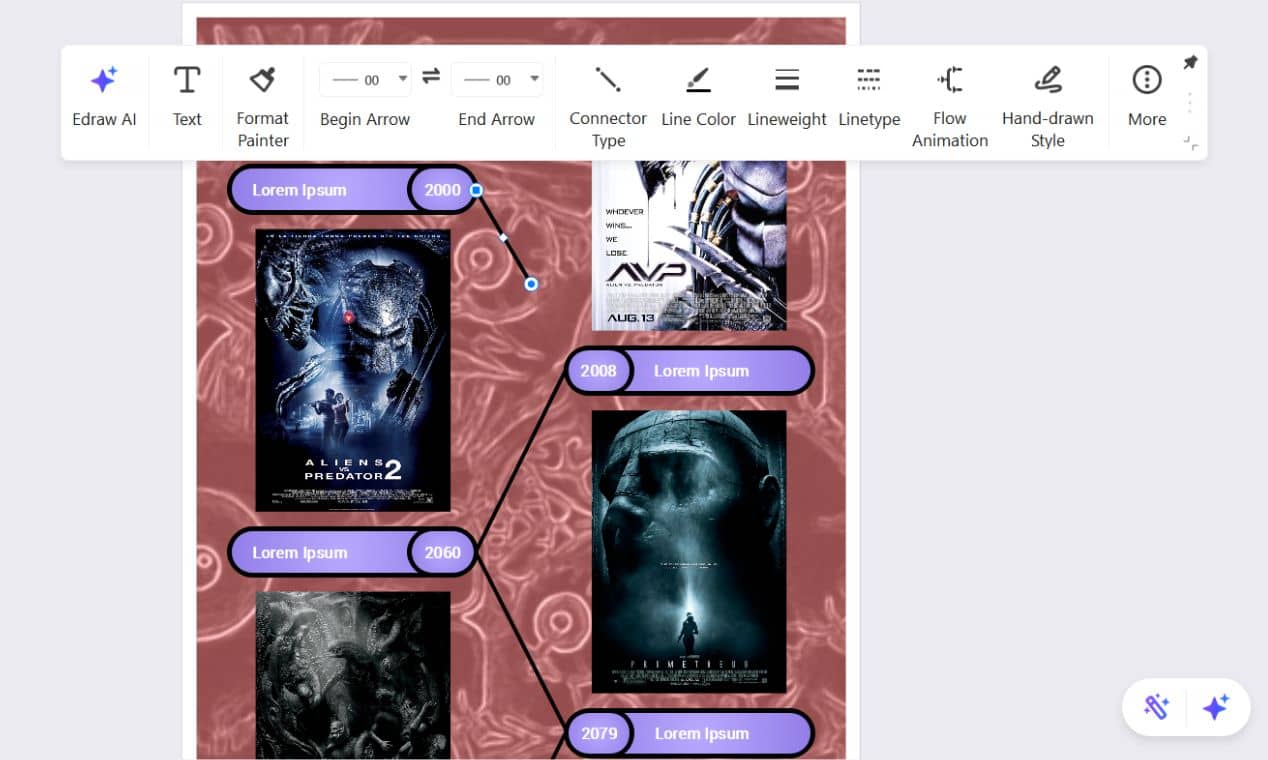This screenshot has height=760, width=1268.
Task: Click the vertical dots toolbar drag grip
Action: (x=1190, y=103)
